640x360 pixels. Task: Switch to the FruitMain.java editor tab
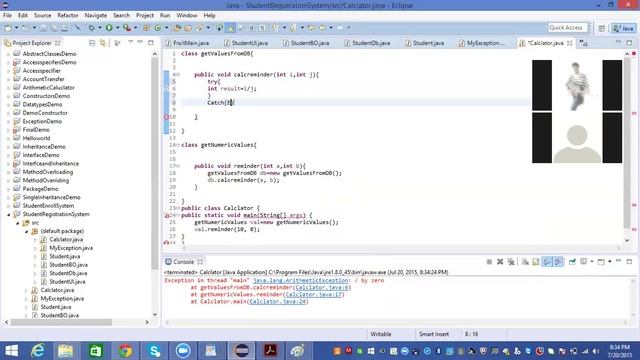[x=187, y=43]
